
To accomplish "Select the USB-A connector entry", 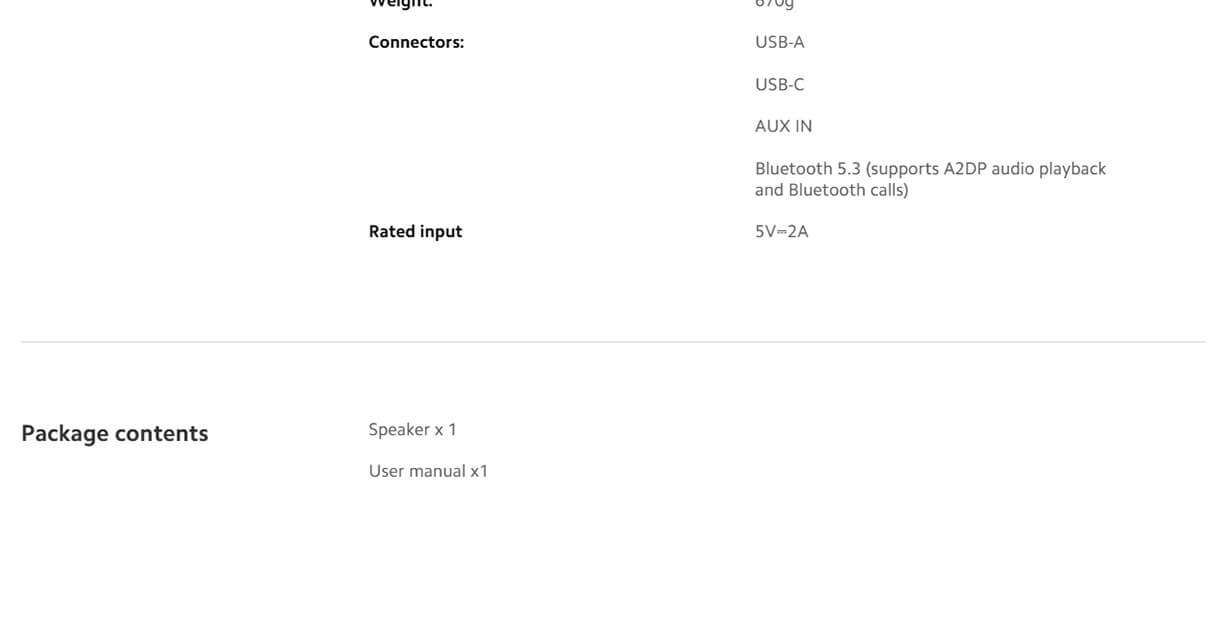I will [x=779, y=42].
